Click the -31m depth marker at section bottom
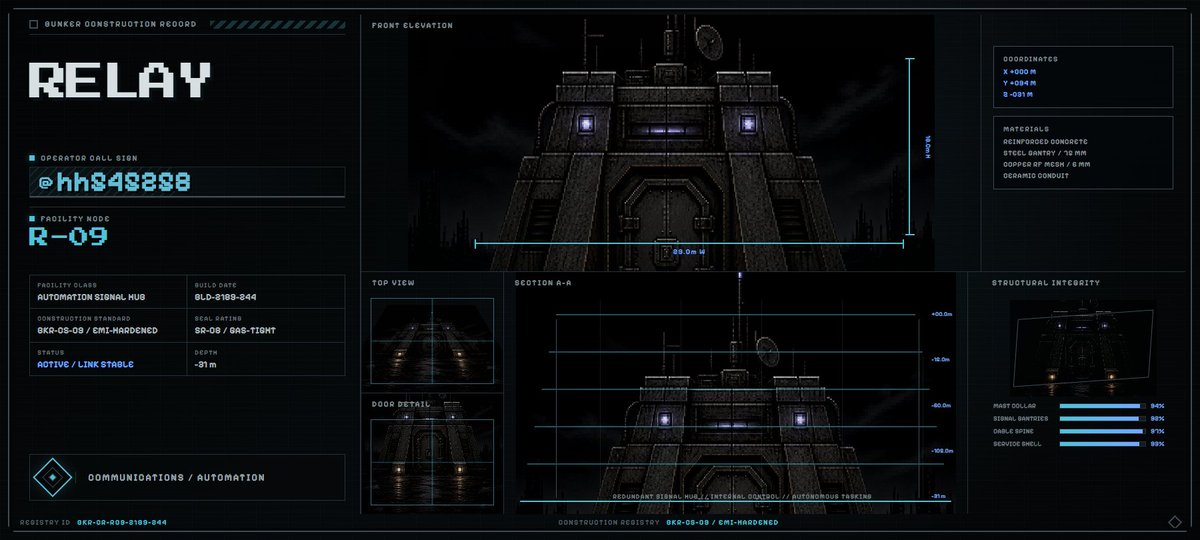 pyautogui.click(x=939, y=496)
